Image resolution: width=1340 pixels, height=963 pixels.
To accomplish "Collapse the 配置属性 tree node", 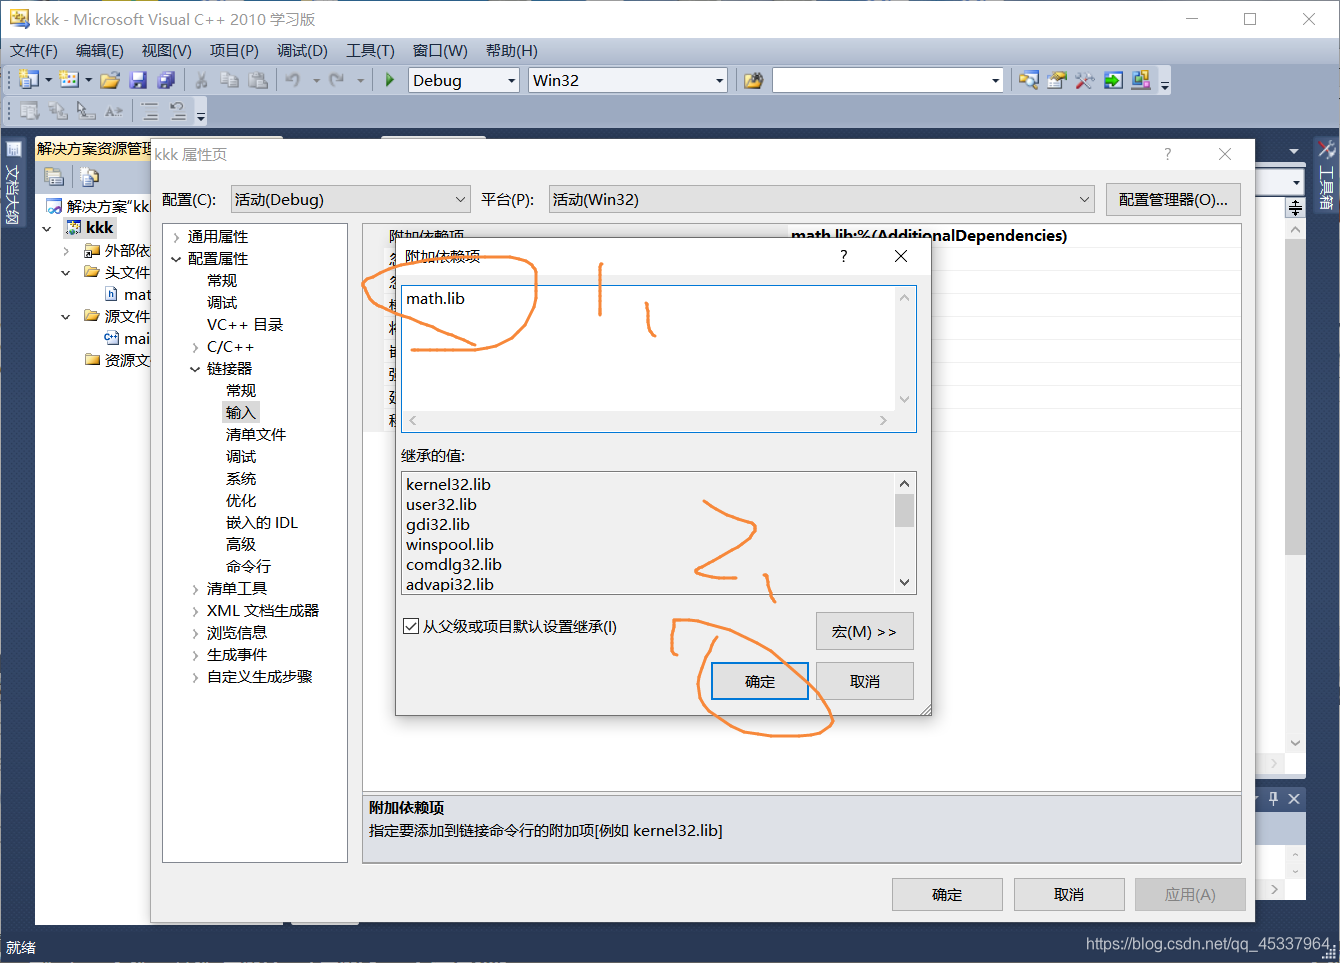I will tap(177, 259).
